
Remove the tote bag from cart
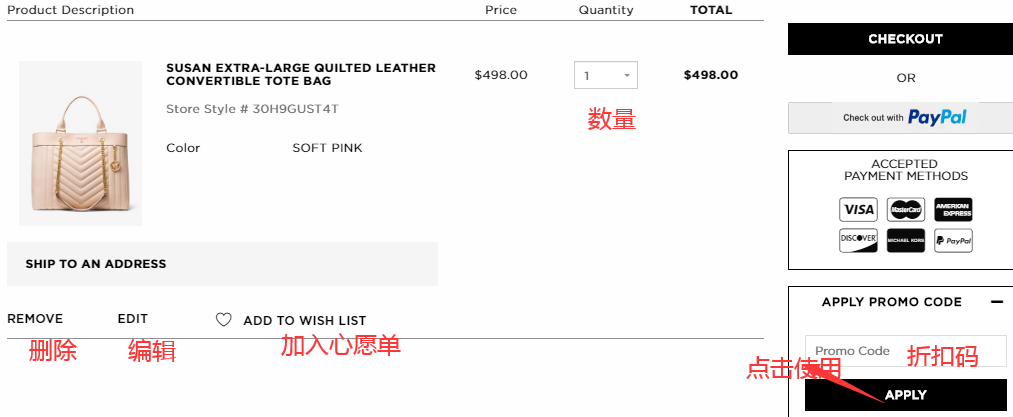click(35, 319)
